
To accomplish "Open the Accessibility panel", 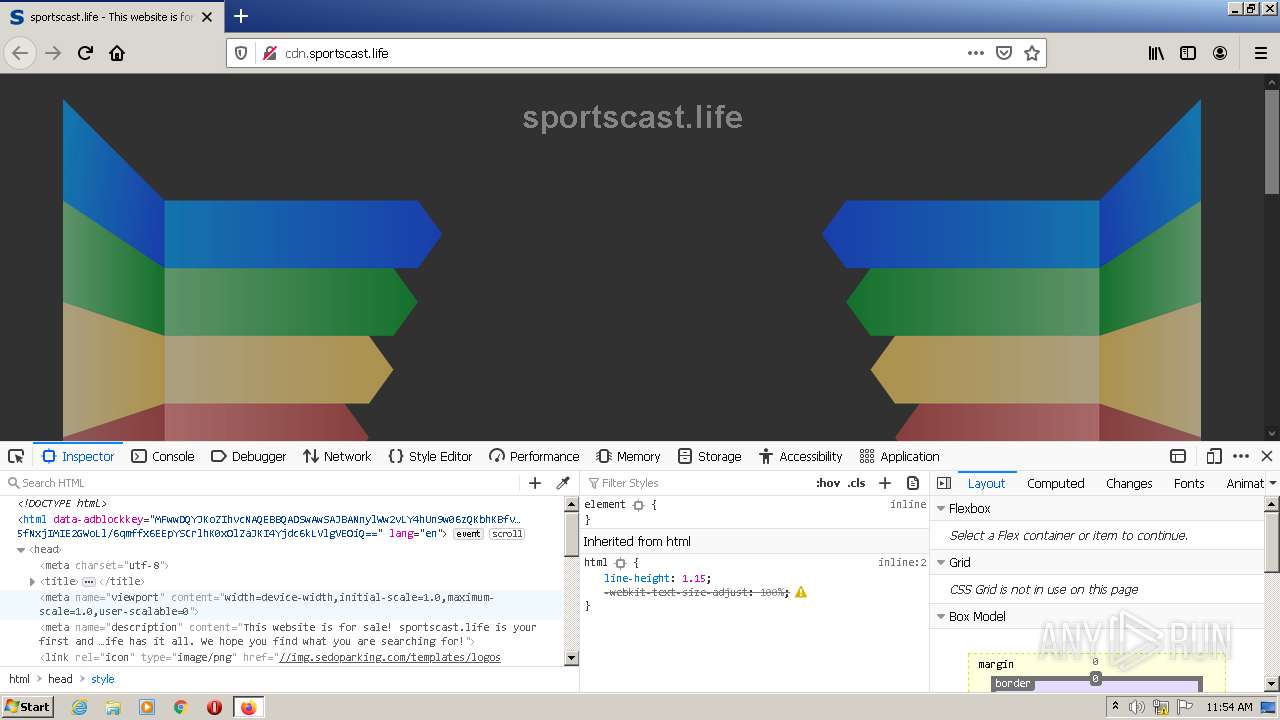I will pos(800,456).
